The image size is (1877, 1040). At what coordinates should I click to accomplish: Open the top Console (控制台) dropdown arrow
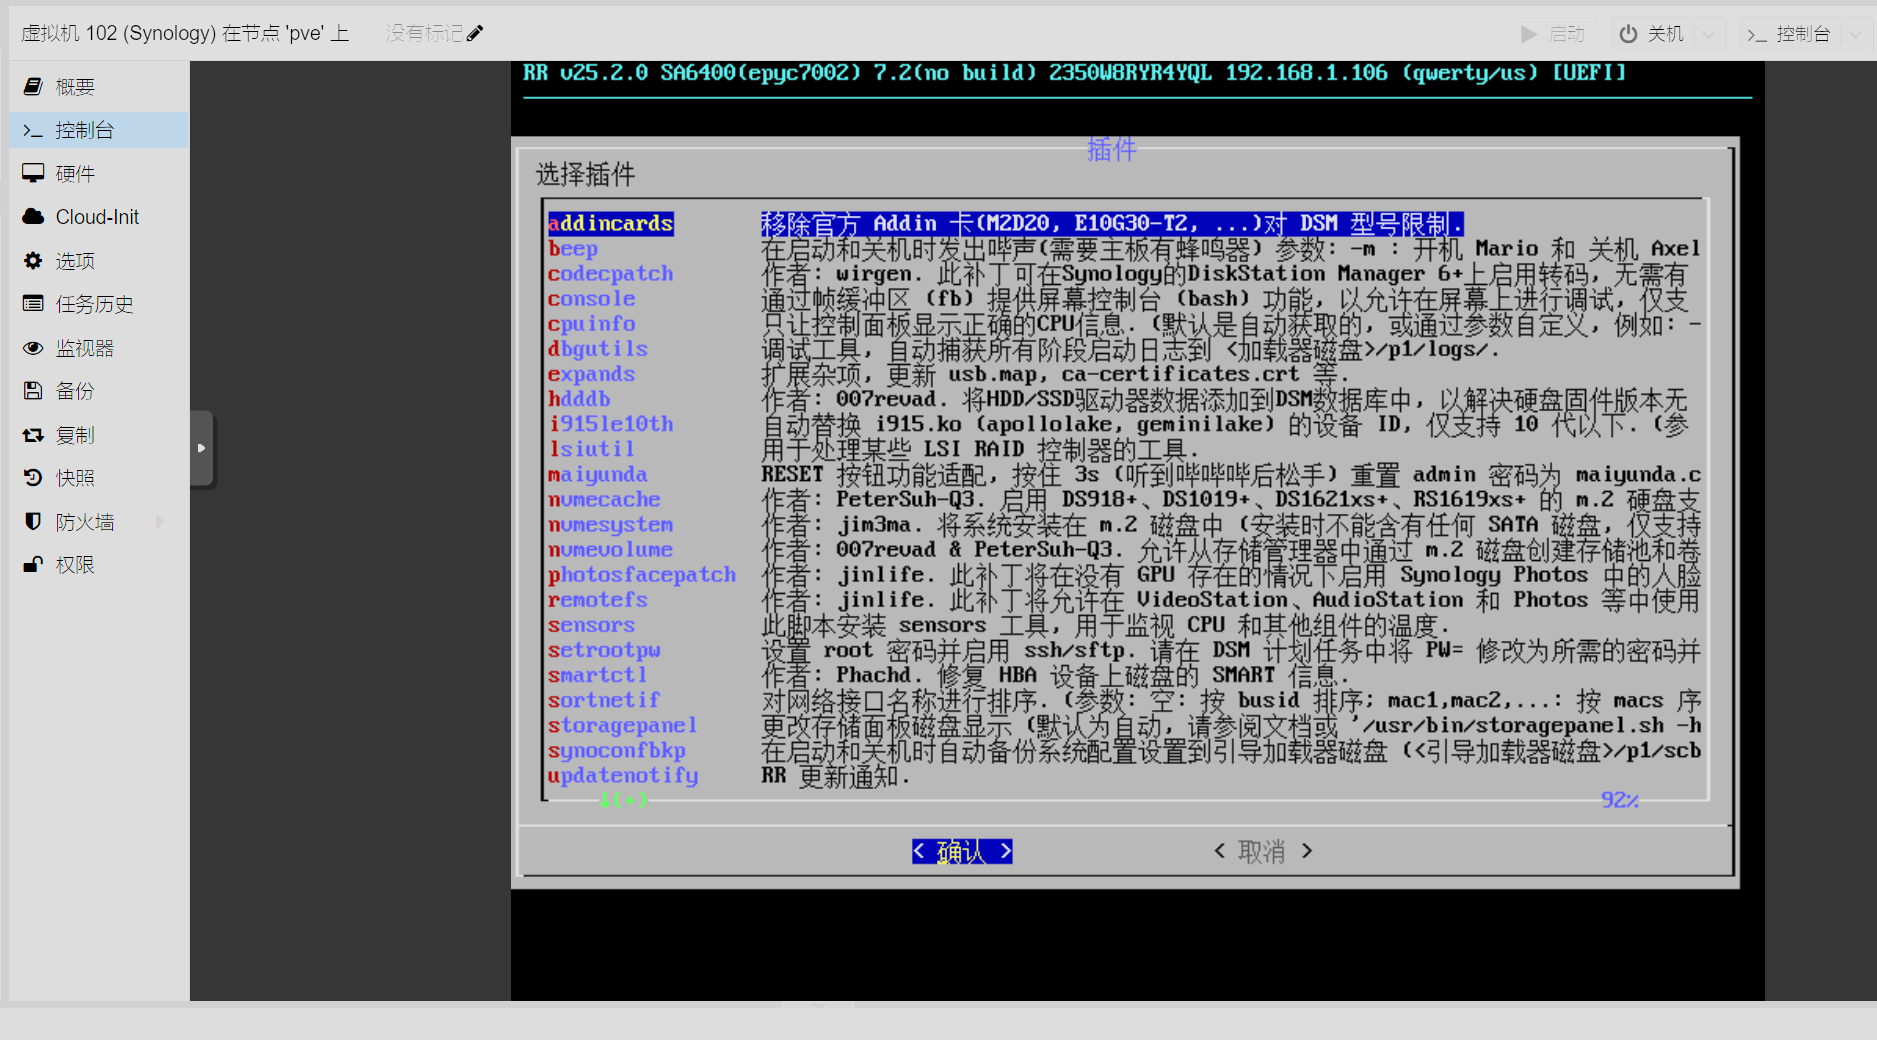(1856, 34)
